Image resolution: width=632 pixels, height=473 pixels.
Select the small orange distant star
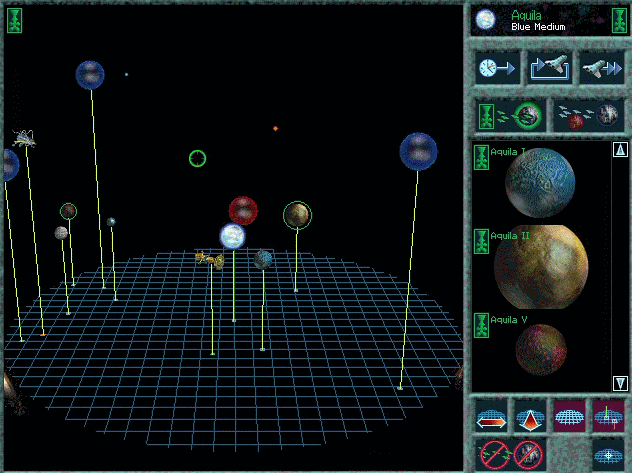tap(275, 129)
